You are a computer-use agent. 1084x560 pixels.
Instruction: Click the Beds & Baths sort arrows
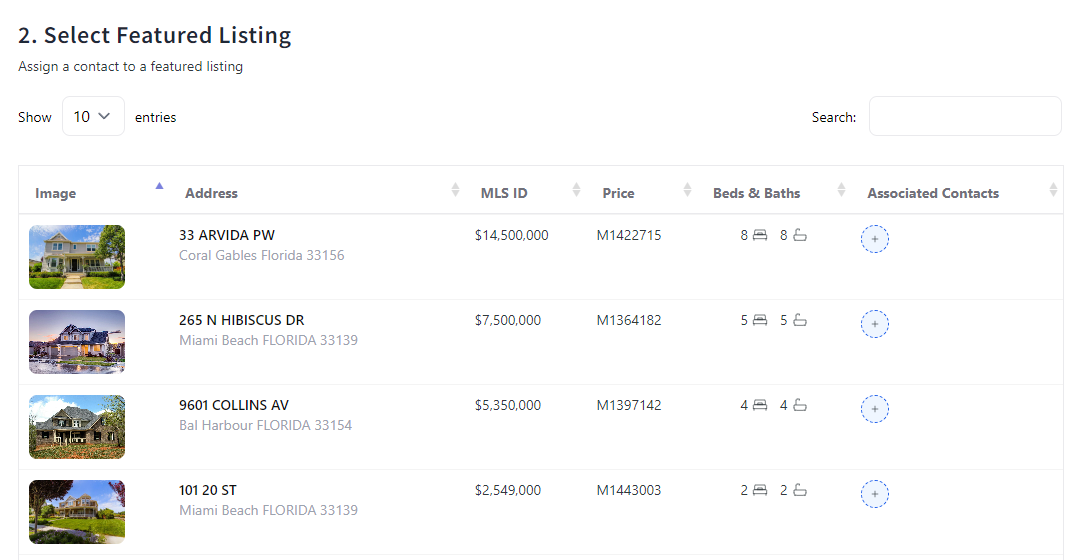pos(841,190)
